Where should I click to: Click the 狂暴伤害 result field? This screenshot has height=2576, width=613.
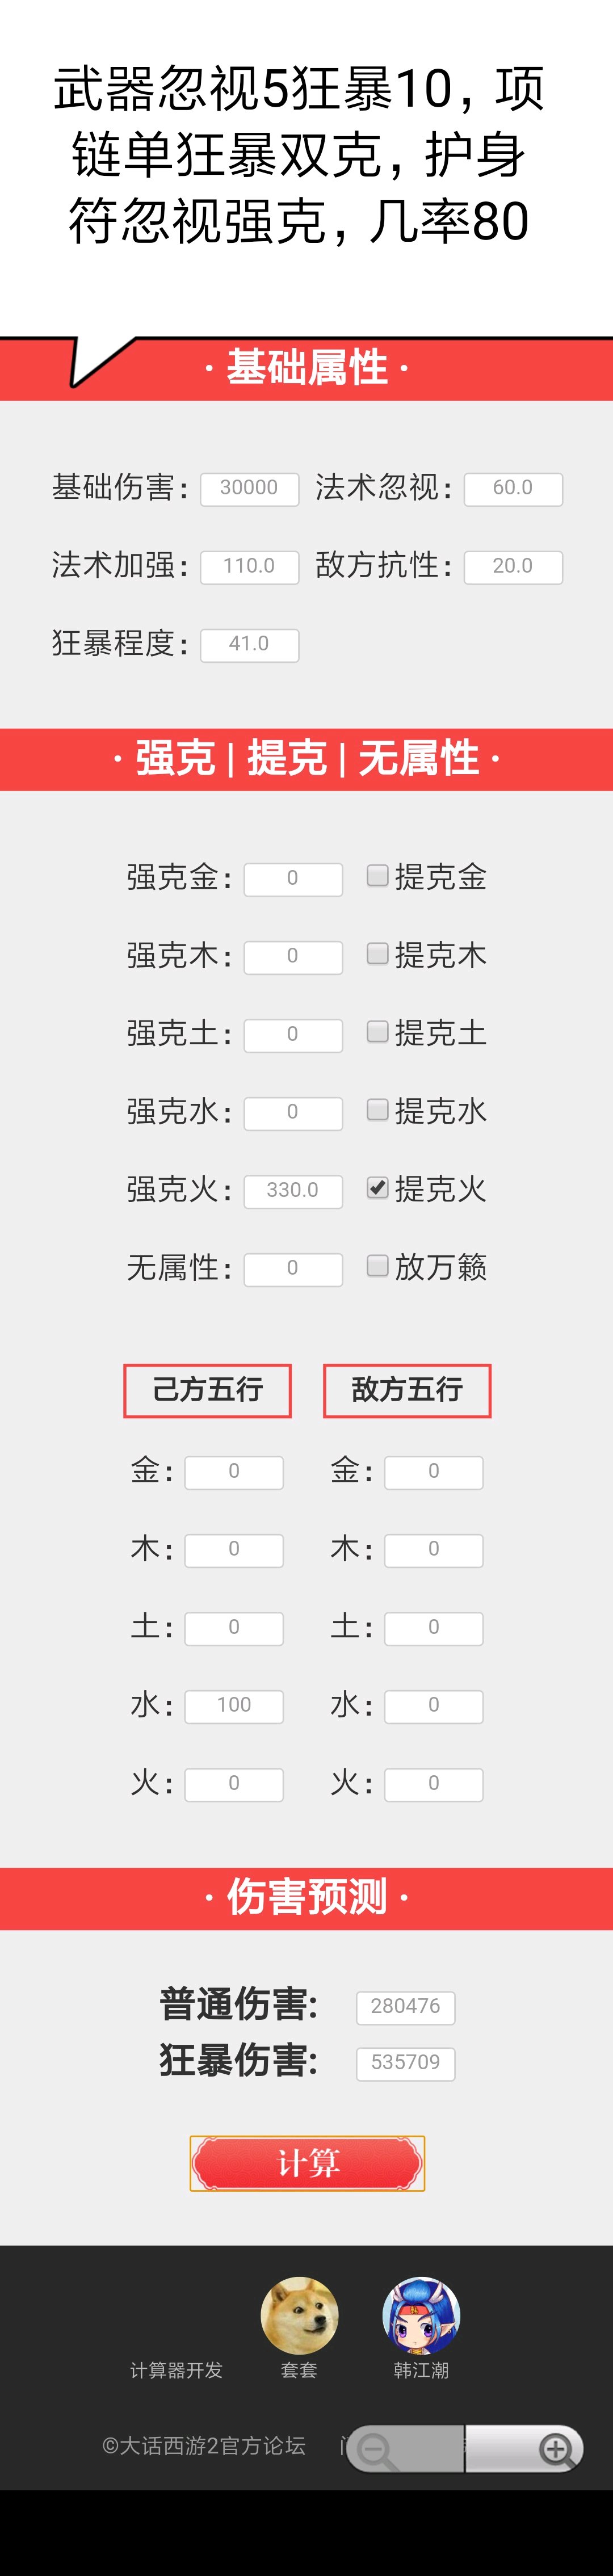(405, 2062)
